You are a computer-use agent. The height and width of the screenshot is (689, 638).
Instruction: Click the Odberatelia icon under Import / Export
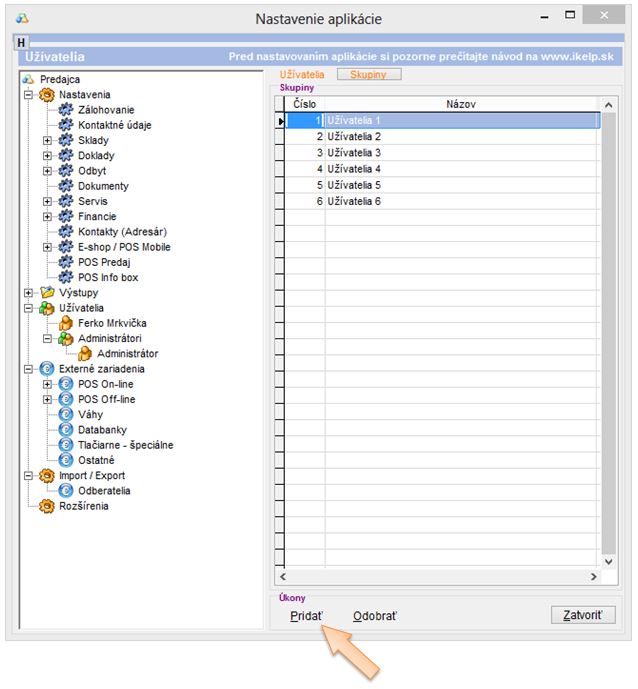click(66, 491)
